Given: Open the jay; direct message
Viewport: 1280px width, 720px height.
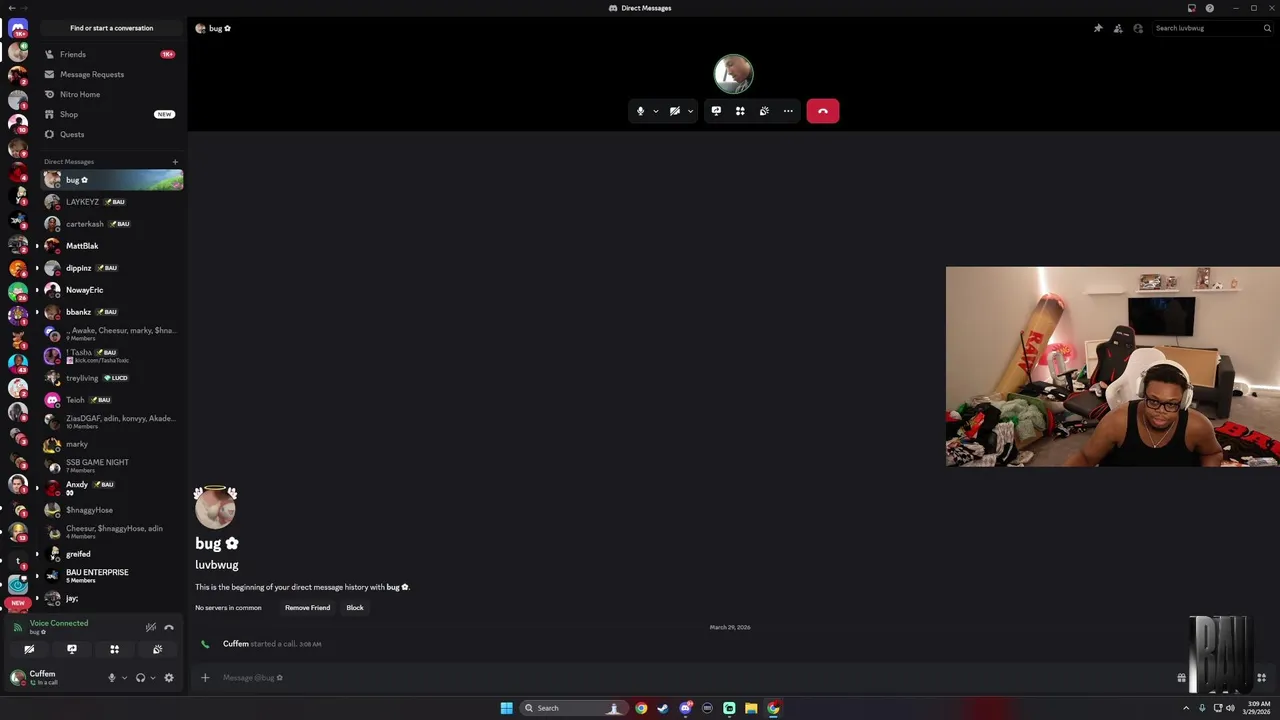Looking at the screenshot, I should point(111,598).
